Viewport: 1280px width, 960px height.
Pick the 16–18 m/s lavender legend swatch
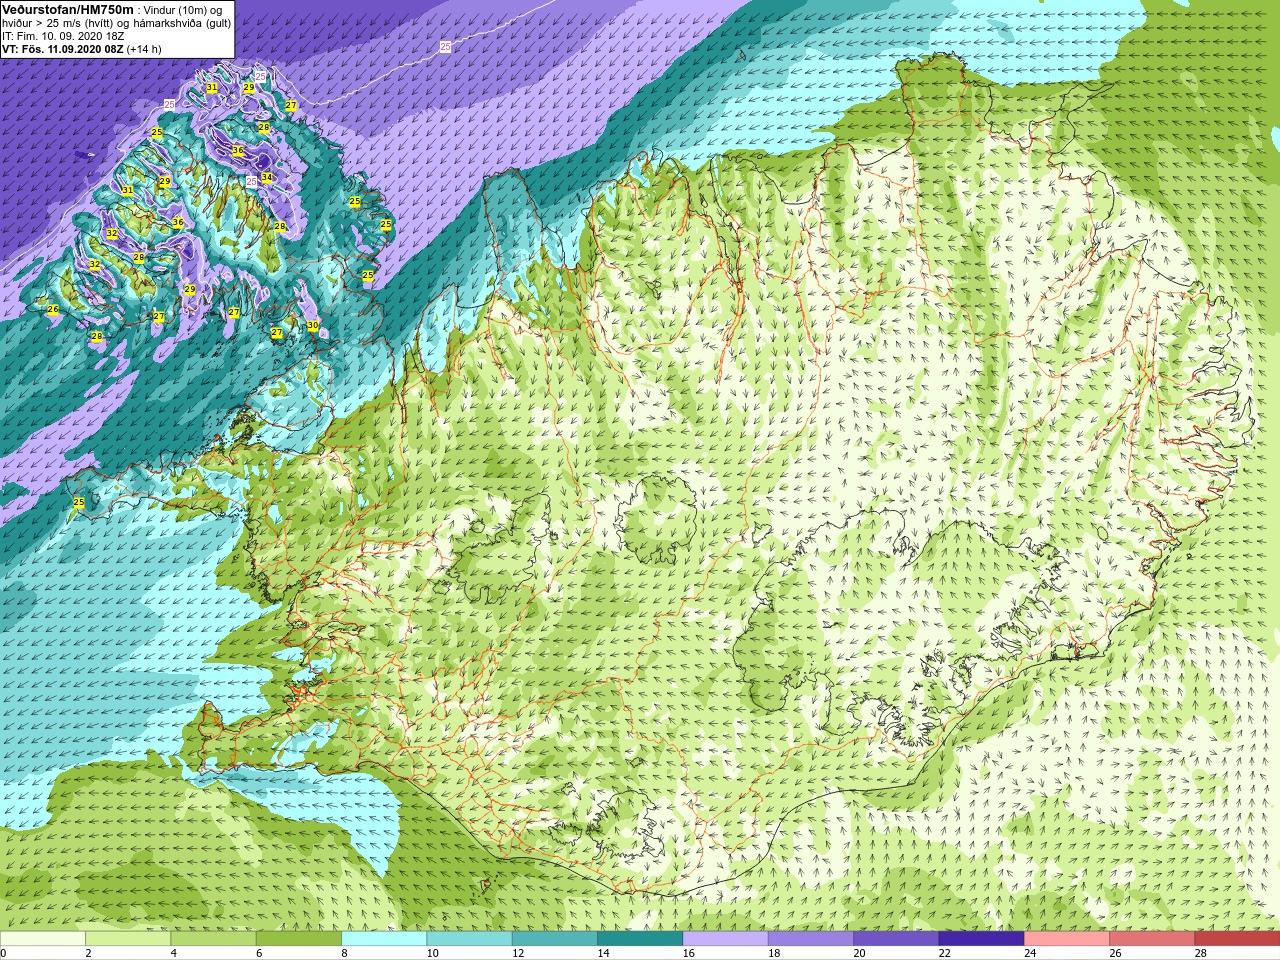pyautogui.click(x=725, y=939)
